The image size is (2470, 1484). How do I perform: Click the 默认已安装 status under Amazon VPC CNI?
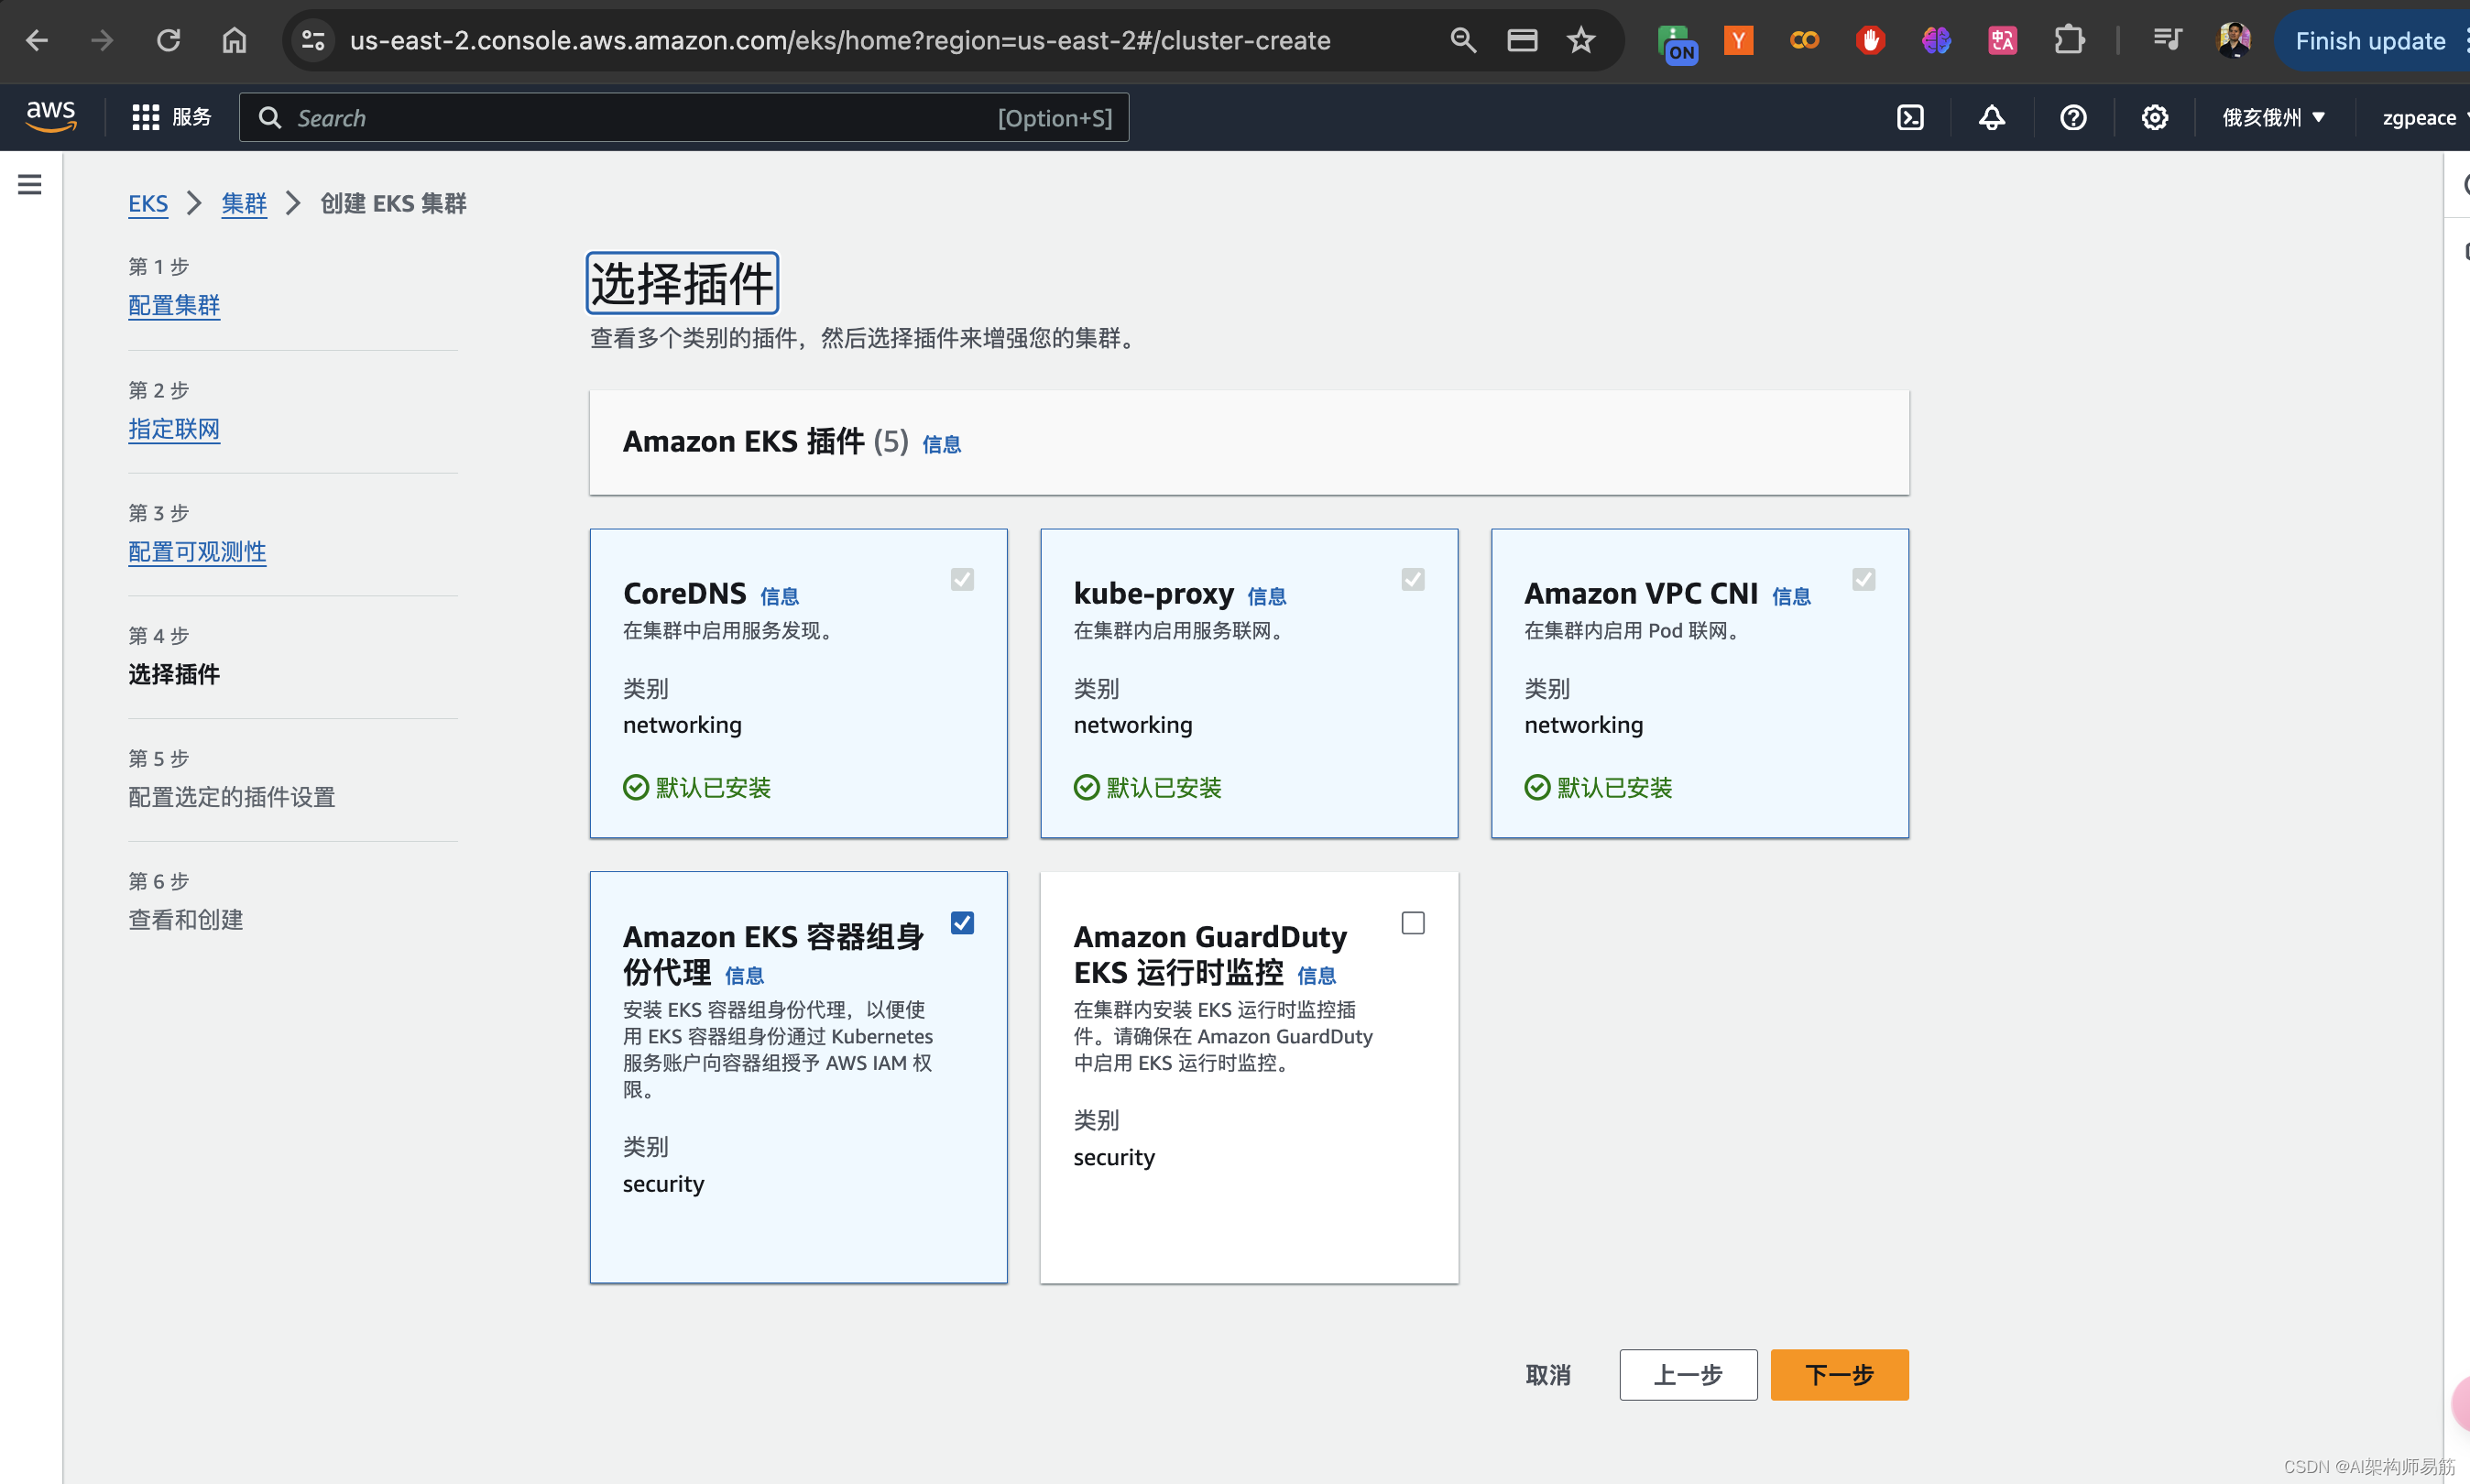1598,788
